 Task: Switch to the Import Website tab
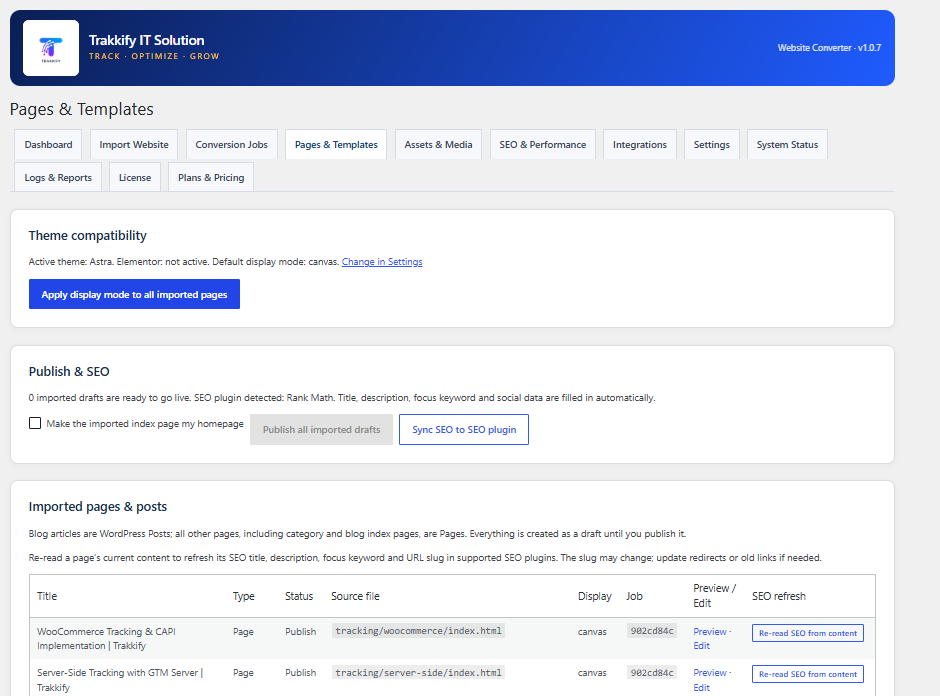[x=134, y=144]
